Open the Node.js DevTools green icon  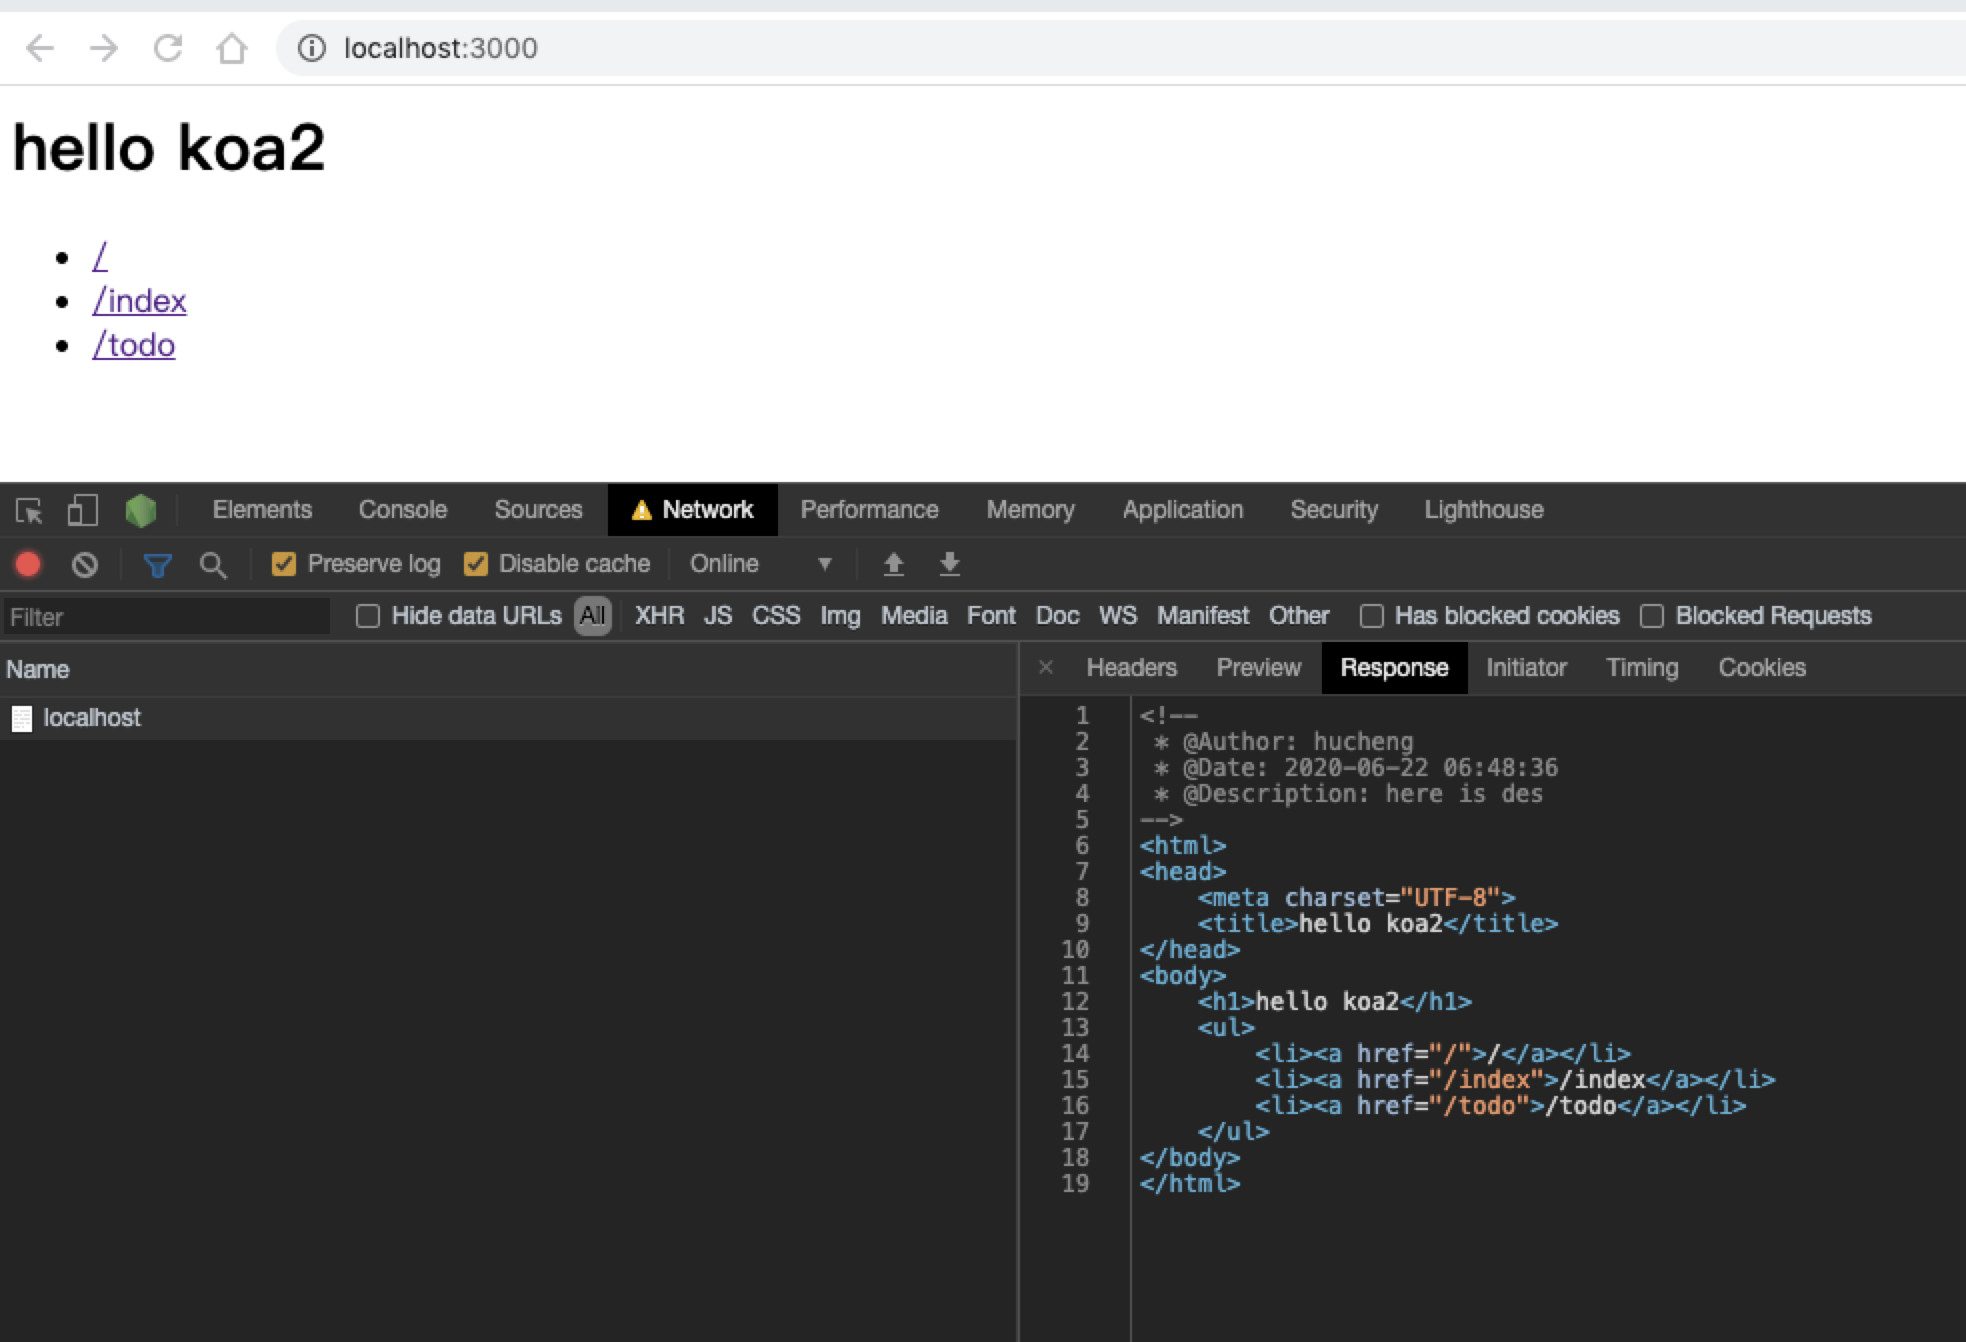(141, 511)
